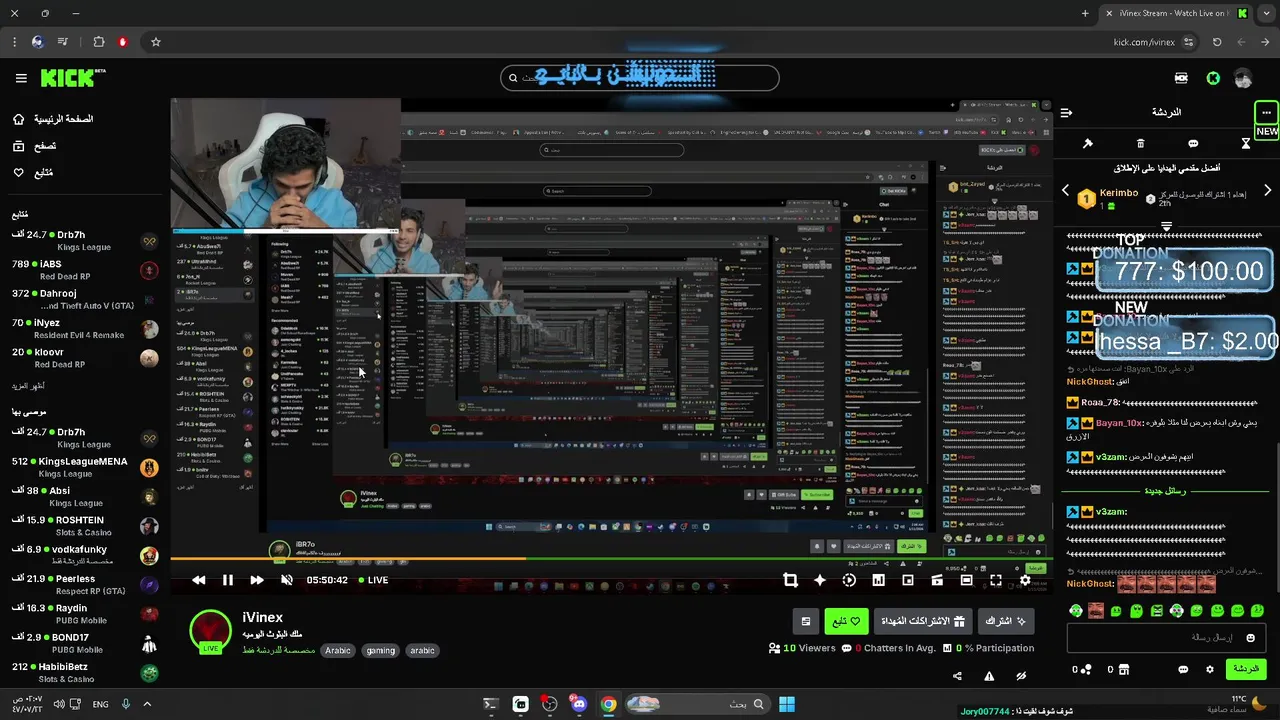The width and height of the screenshot is (1280, 720).
Task: Toggle the crossed-eye hide icon
Action: (1021, 676)
